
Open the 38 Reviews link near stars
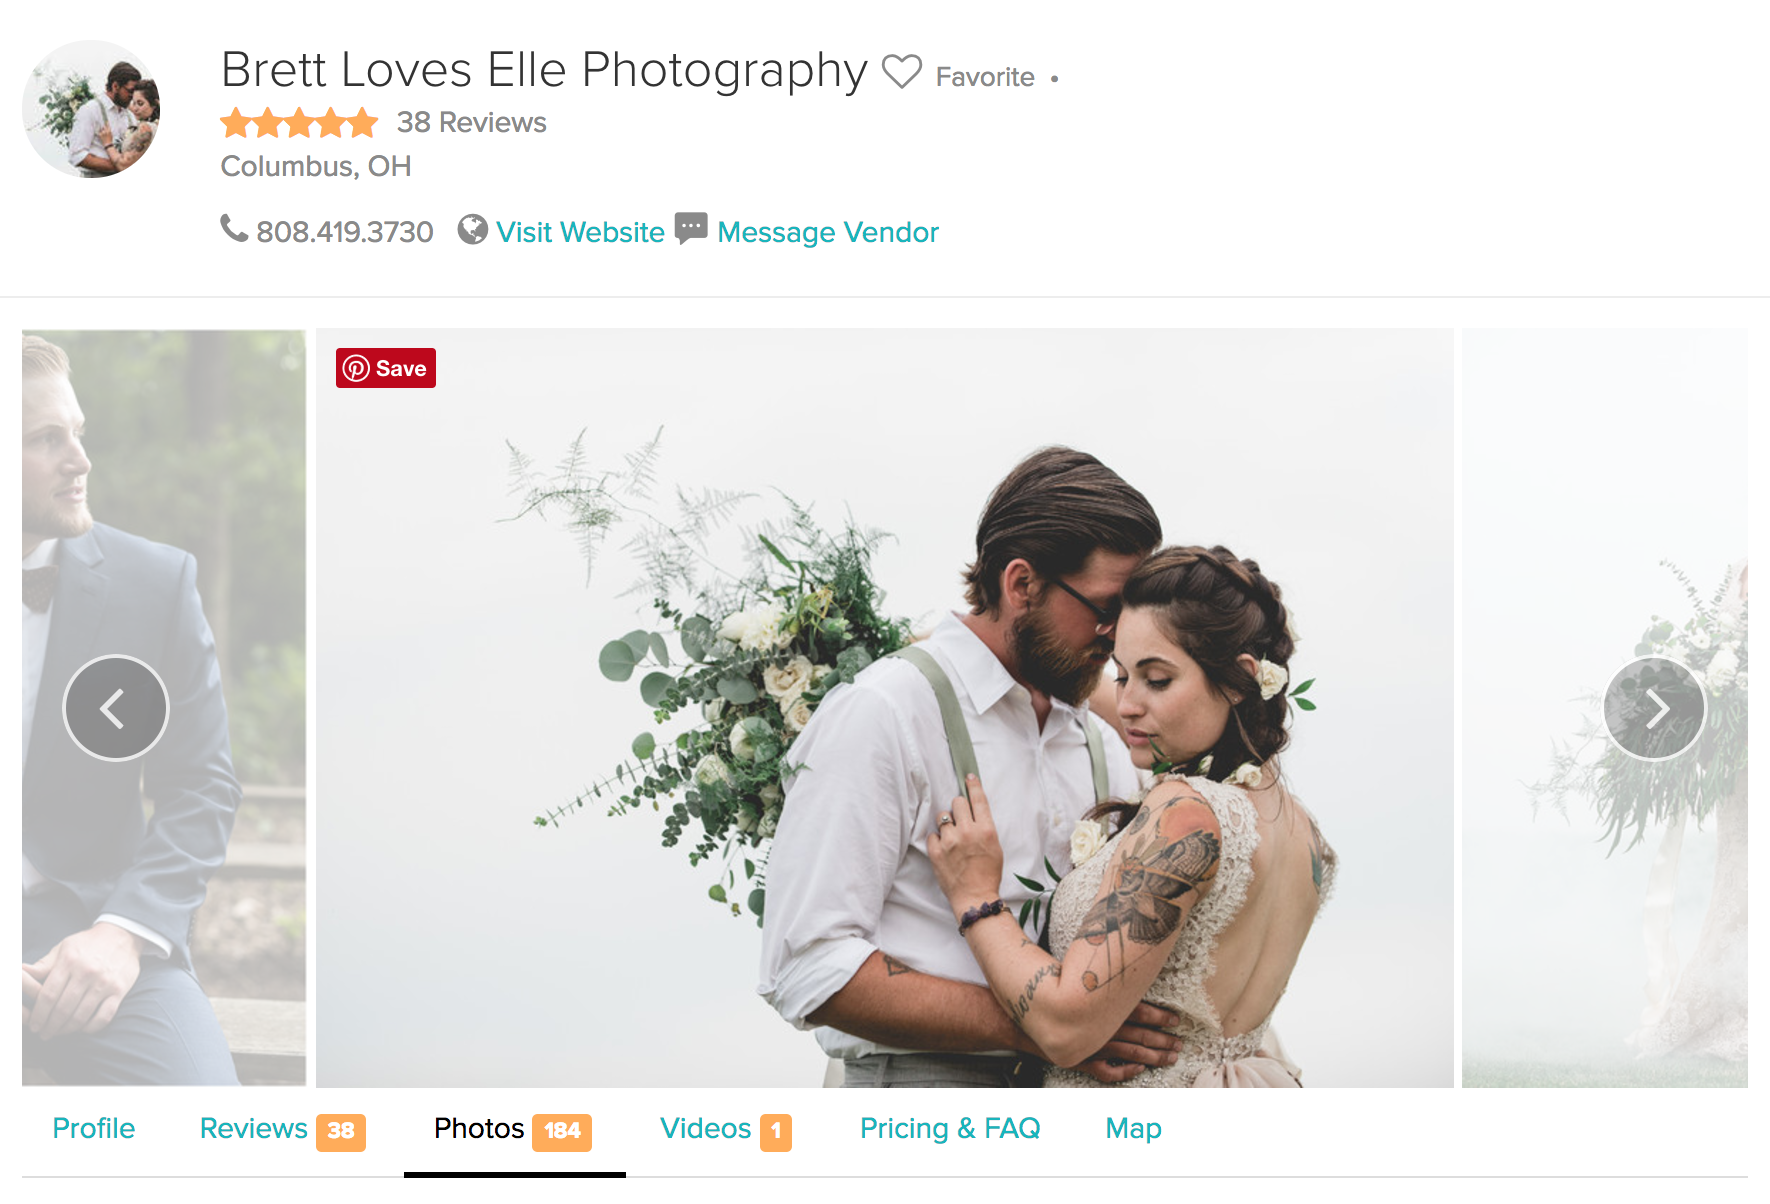pyautogui.click(x=471, y=122)
